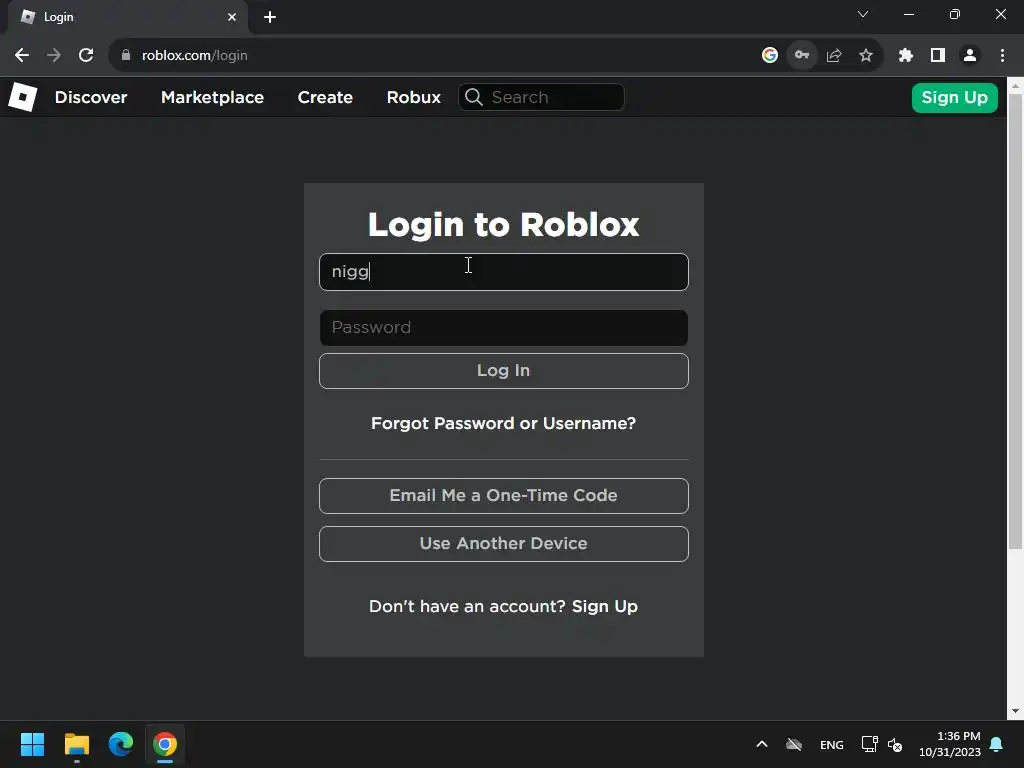Click the network tray icon
The image size is (1024, 768).
point(869,744)
